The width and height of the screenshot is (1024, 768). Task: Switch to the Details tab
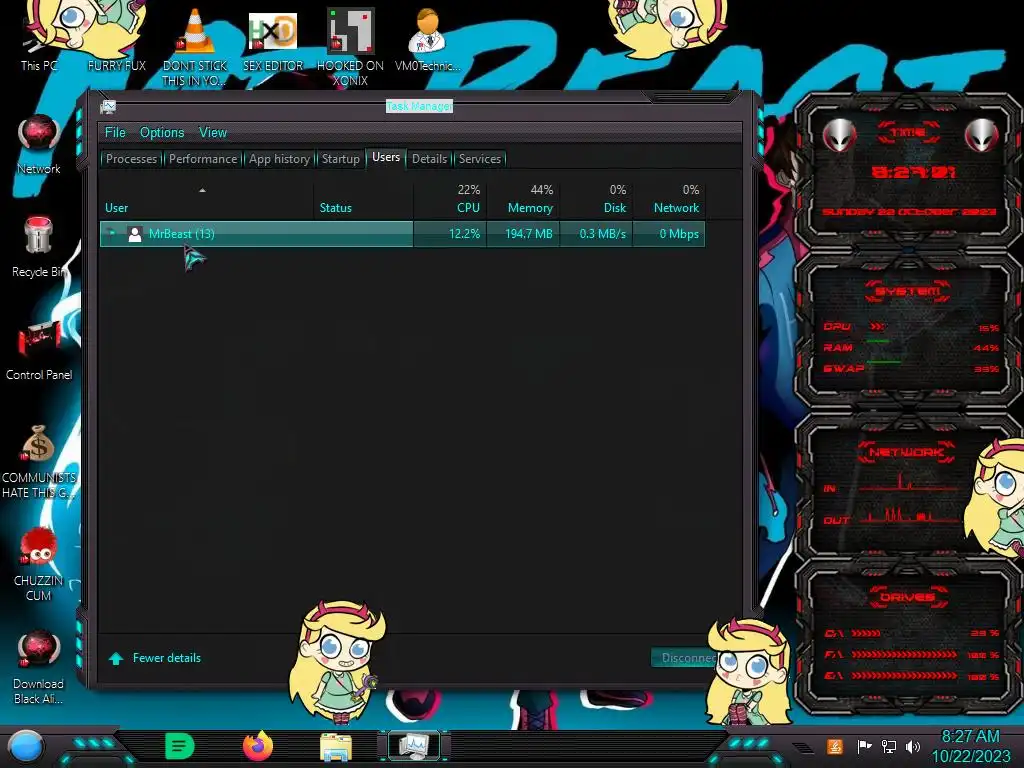(430, 159)
